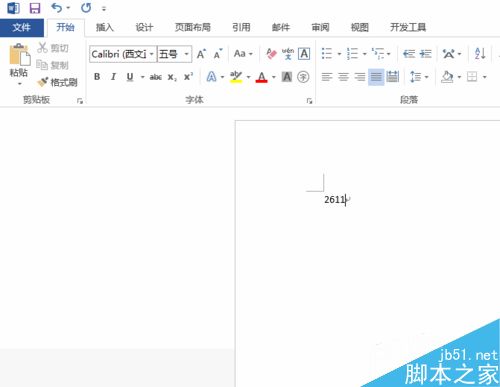Open the undo history dropdown arrow
Viewport: 500px width, 387px height.
[x=68, y=8]
